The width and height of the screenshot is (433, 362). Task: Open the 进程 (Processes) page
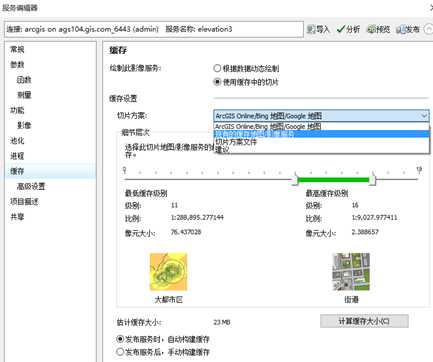[x=17, y=156]
